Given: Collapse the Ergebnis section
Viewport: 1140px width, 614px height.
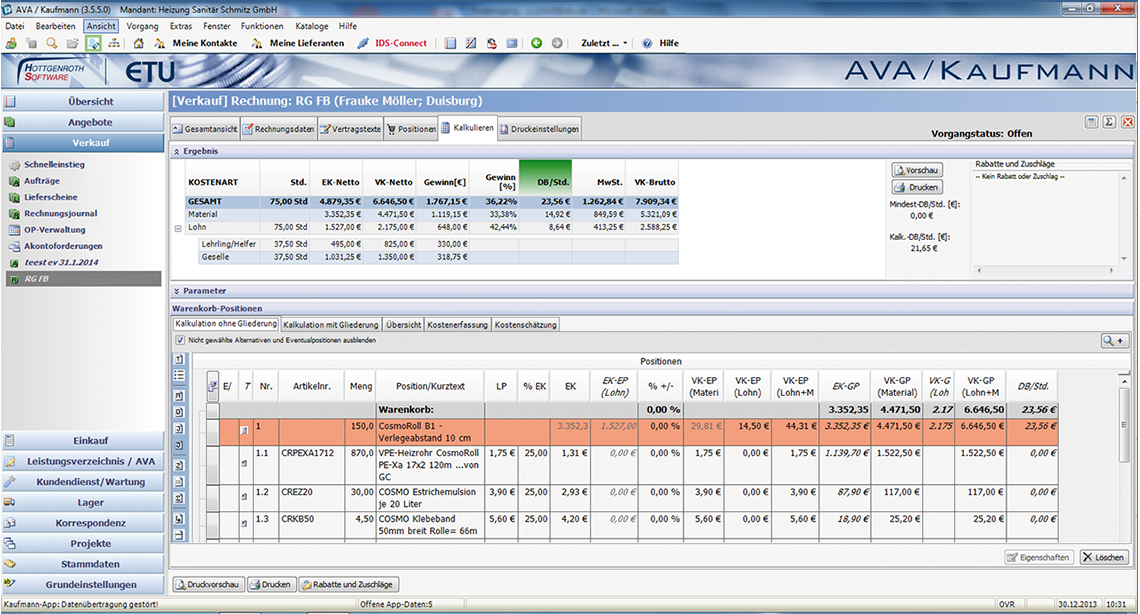Looking at the screenshot, I should 177,150.
